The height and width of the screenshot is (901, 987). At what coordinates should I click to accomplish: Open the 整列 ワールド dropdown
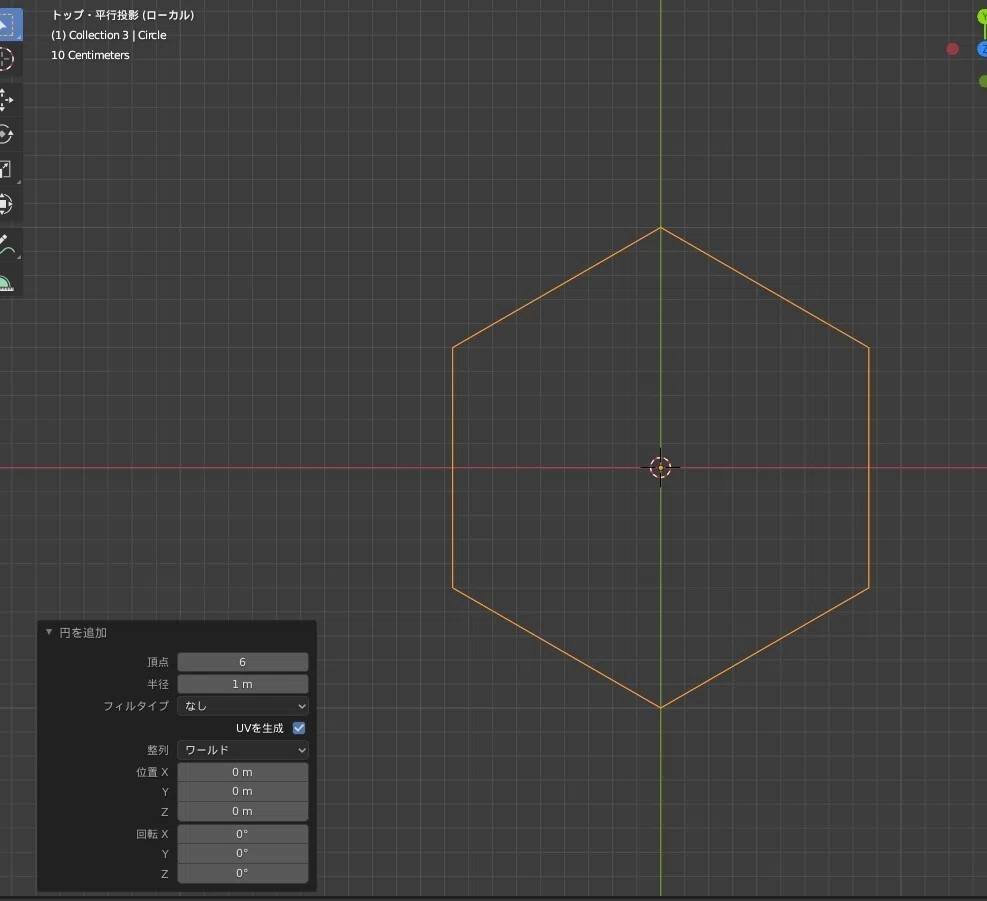[x=243, y=750]
